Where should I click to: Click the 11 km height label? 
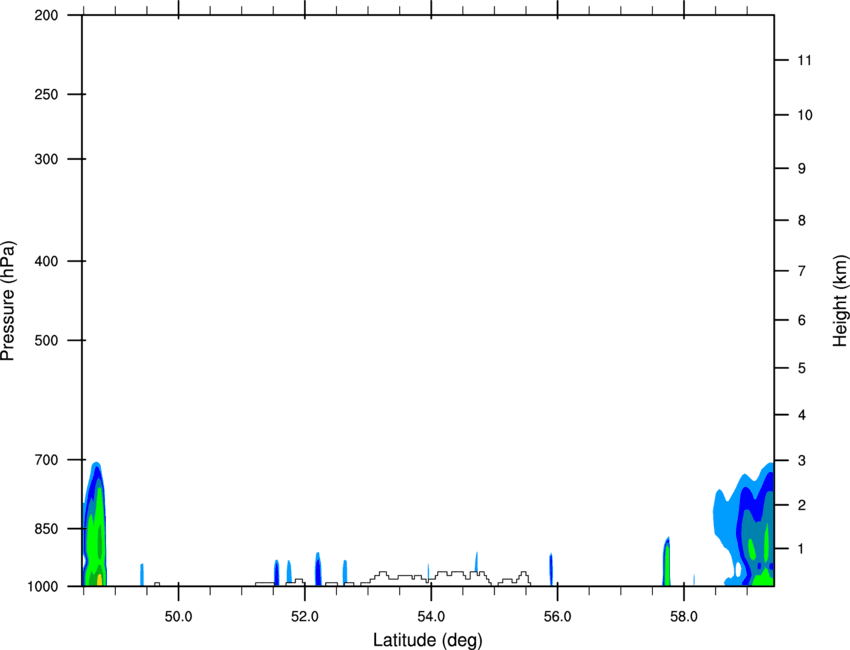[x=805, y=60]
